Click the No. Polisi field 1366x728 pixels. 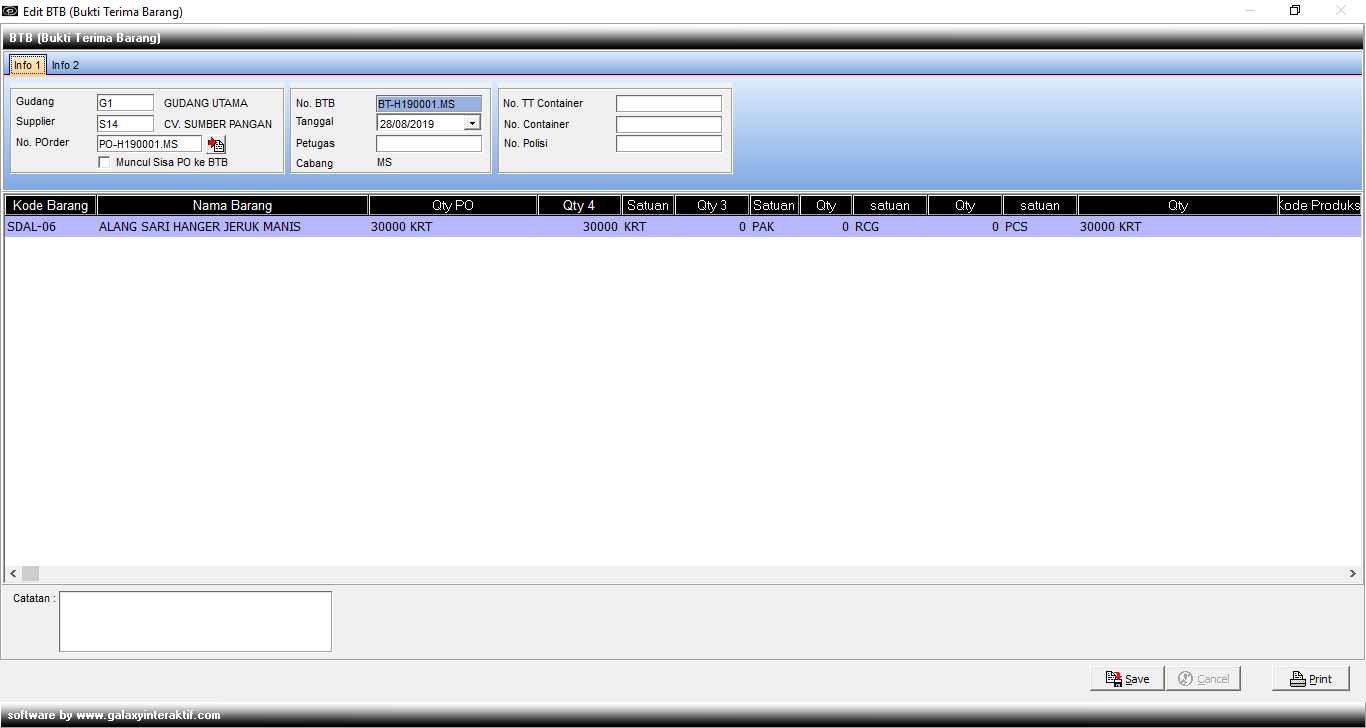click(x=668, y=144)
